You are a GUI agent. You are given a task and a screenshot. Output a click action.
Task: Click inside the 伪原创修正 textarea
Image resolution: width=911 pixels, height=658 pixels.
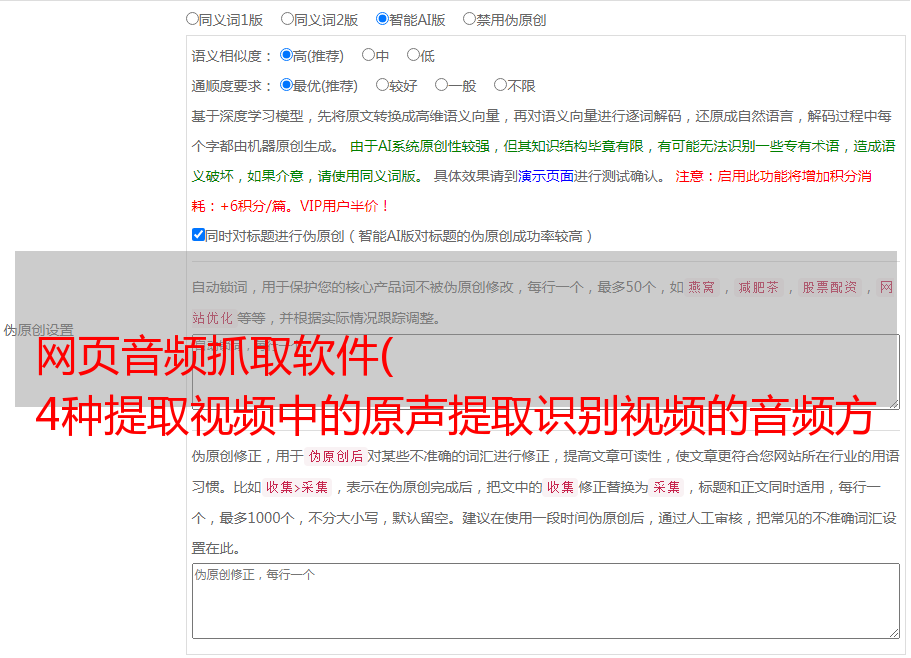pyautogui.click(x=546, y=601)
